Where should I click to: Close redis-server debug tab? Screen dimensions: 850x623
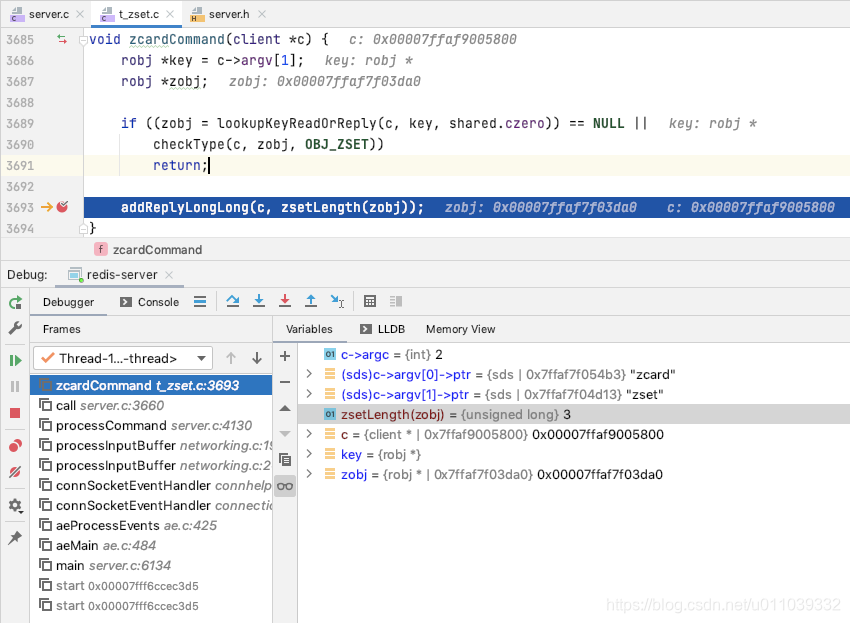point(169,275)
